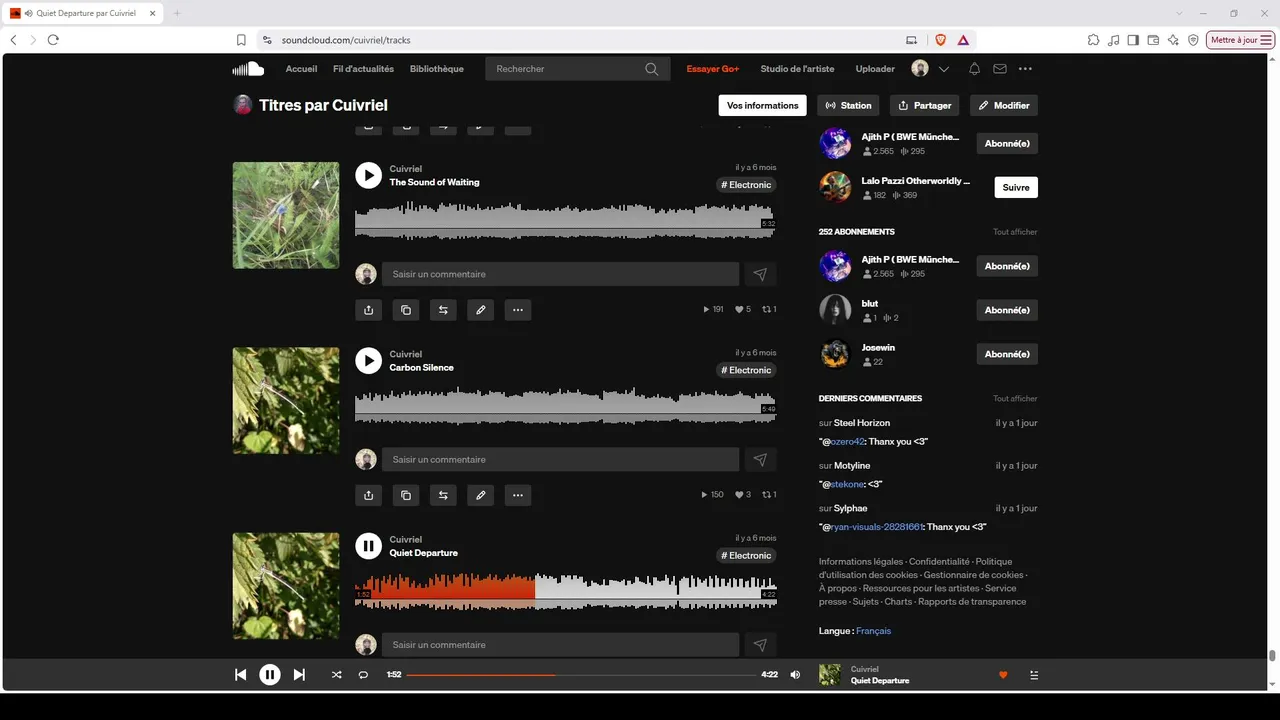The image size is (1280, 720).
Task: Share the Carbon Silence track
Action: (368, 495)
